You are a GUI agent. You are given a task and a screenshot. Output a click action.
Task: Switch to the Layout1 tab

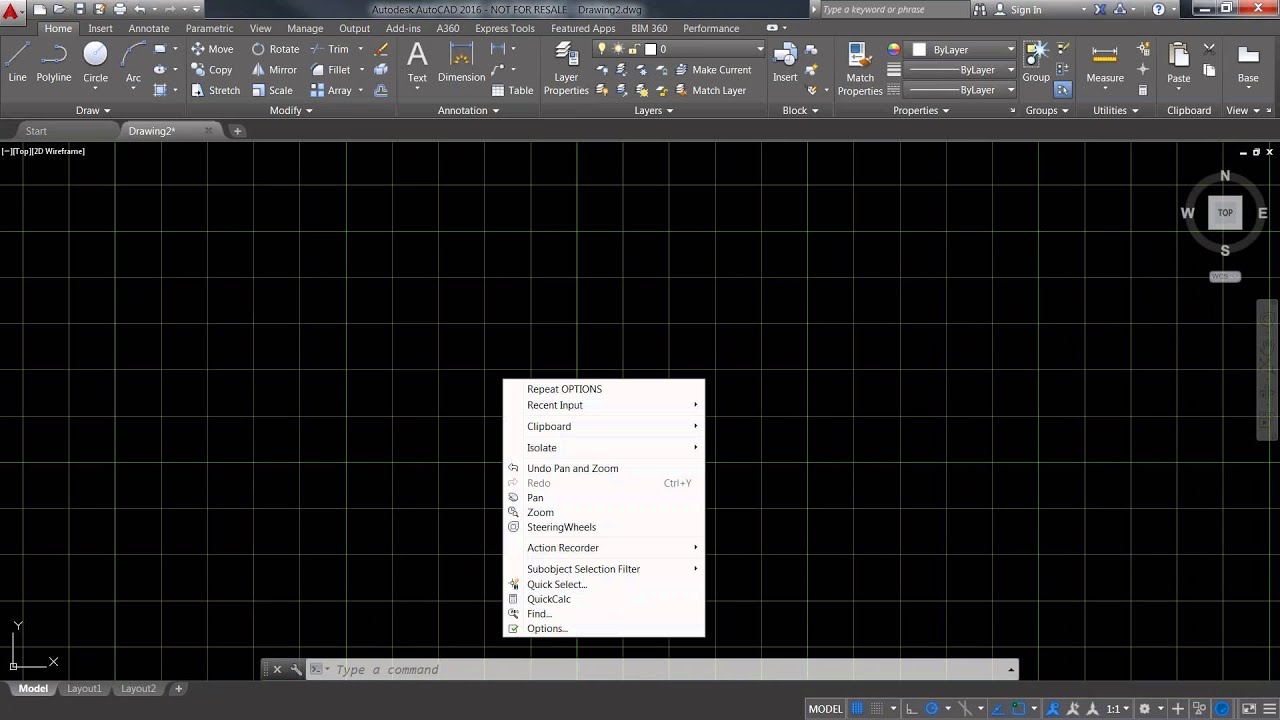point(84,688)
